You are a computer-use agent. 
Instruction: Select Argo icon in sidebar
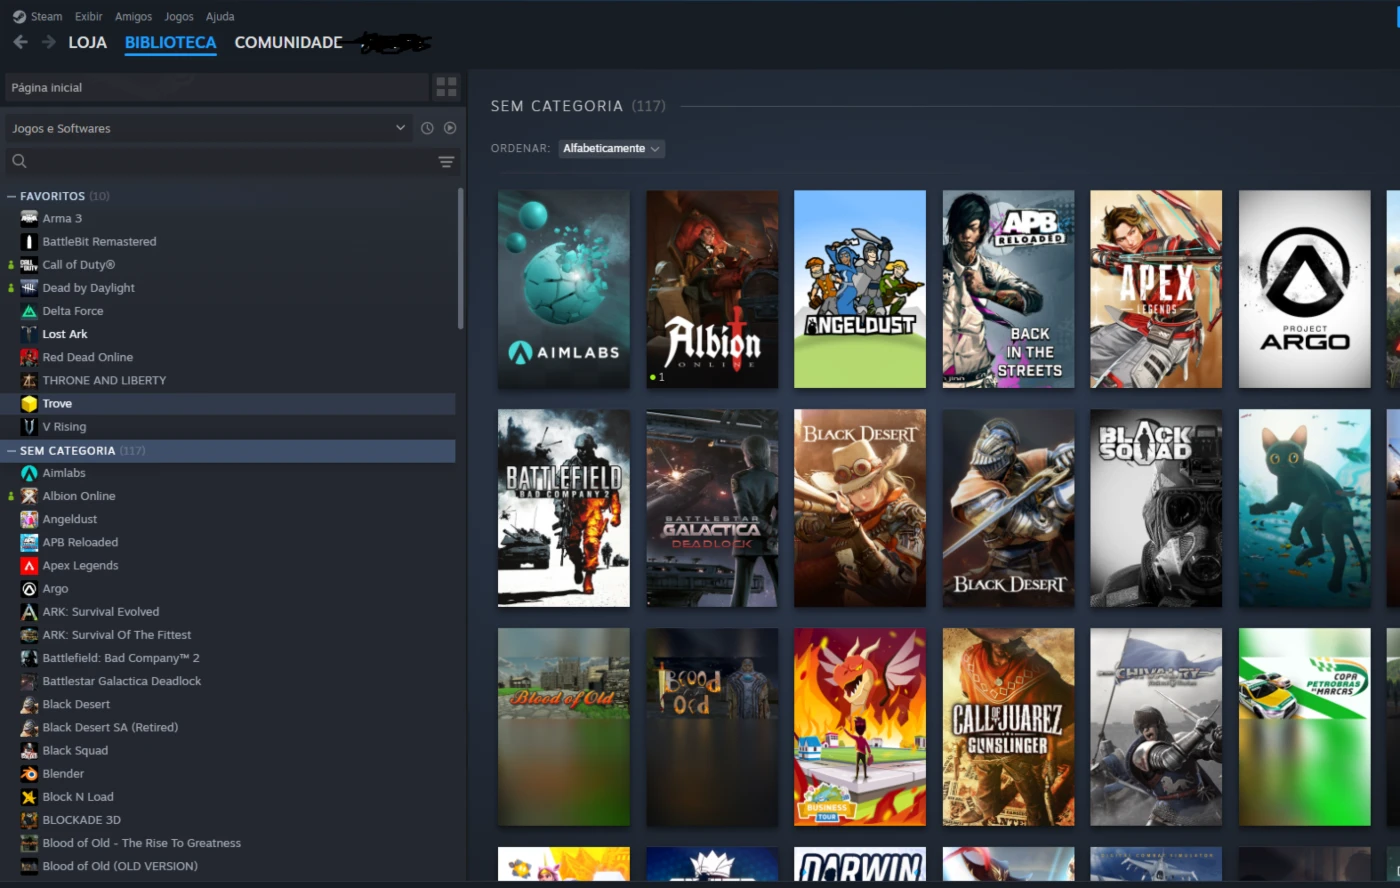pyautogui.click(x=29, y=589)
